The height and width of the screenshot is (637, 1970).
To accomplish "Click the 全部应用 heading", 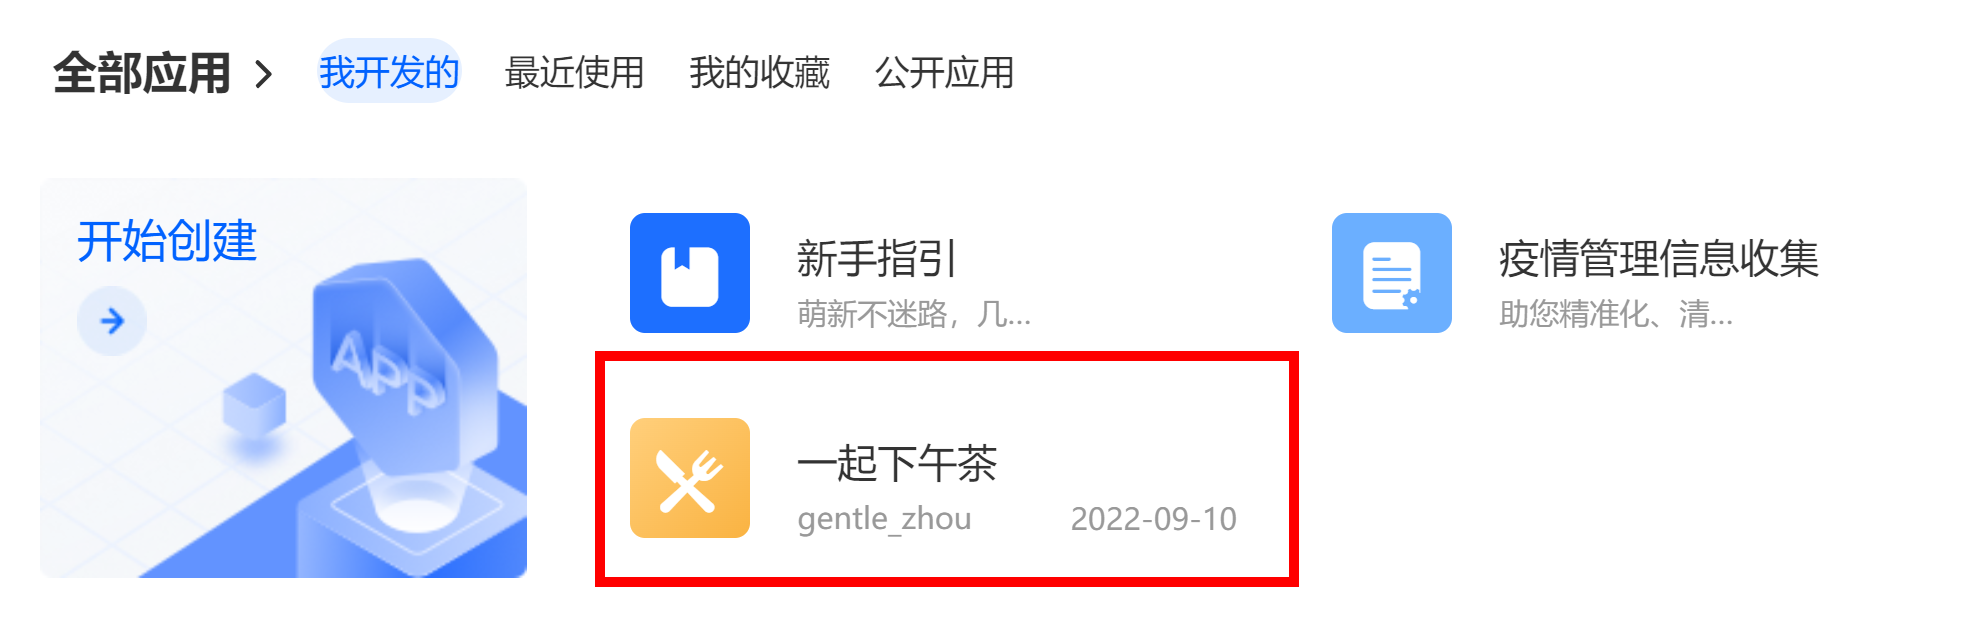I will (x=142, y=73).
